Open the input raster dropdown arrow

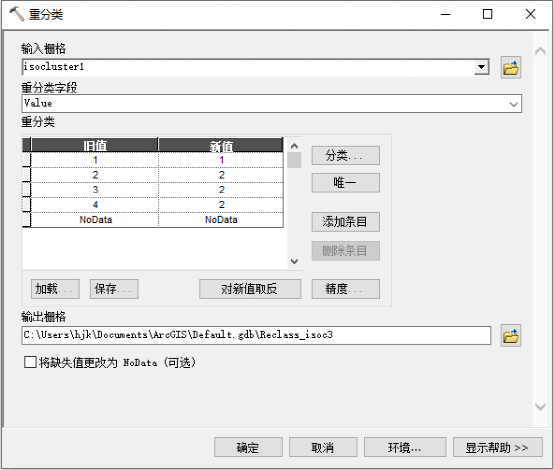point(481,67)
